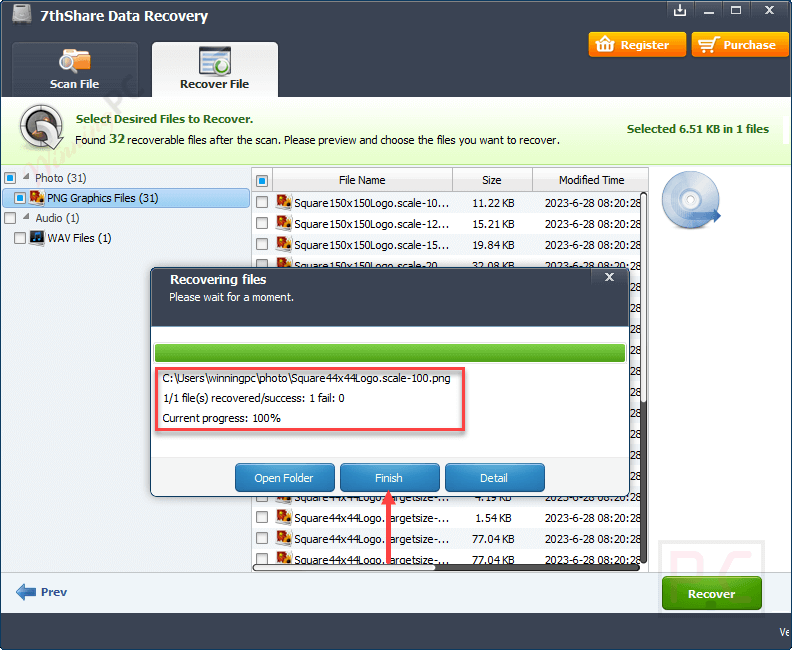Click the Prev blue arrow icon

pyautogui.click(x=26, y=591)
